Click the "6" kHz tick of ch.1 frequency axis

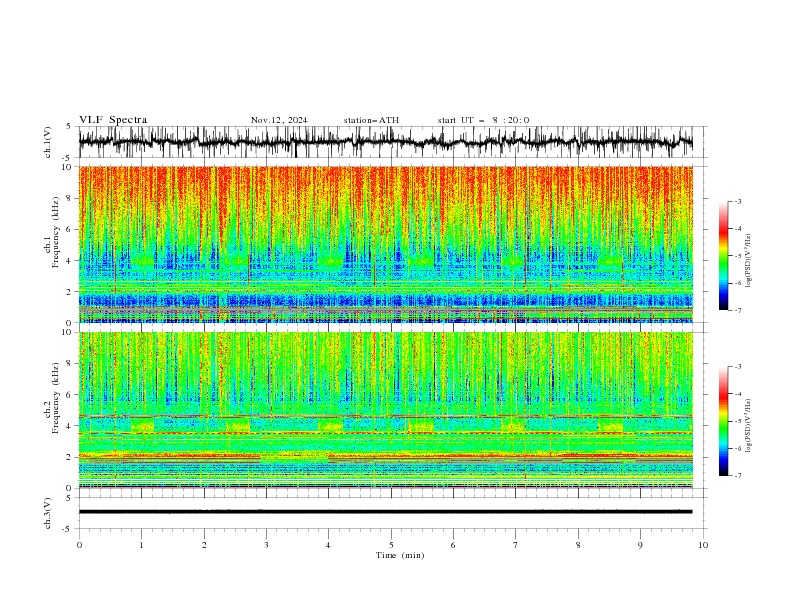point(71,230)
